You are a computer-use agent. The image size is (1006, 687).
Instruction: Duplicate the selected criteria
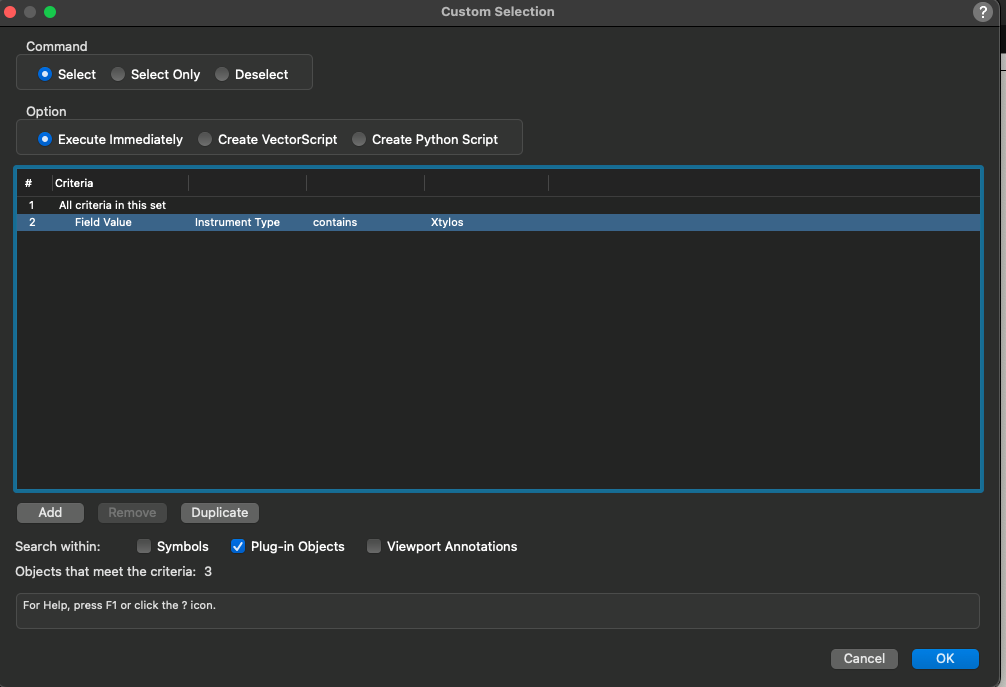pos(219,512)
